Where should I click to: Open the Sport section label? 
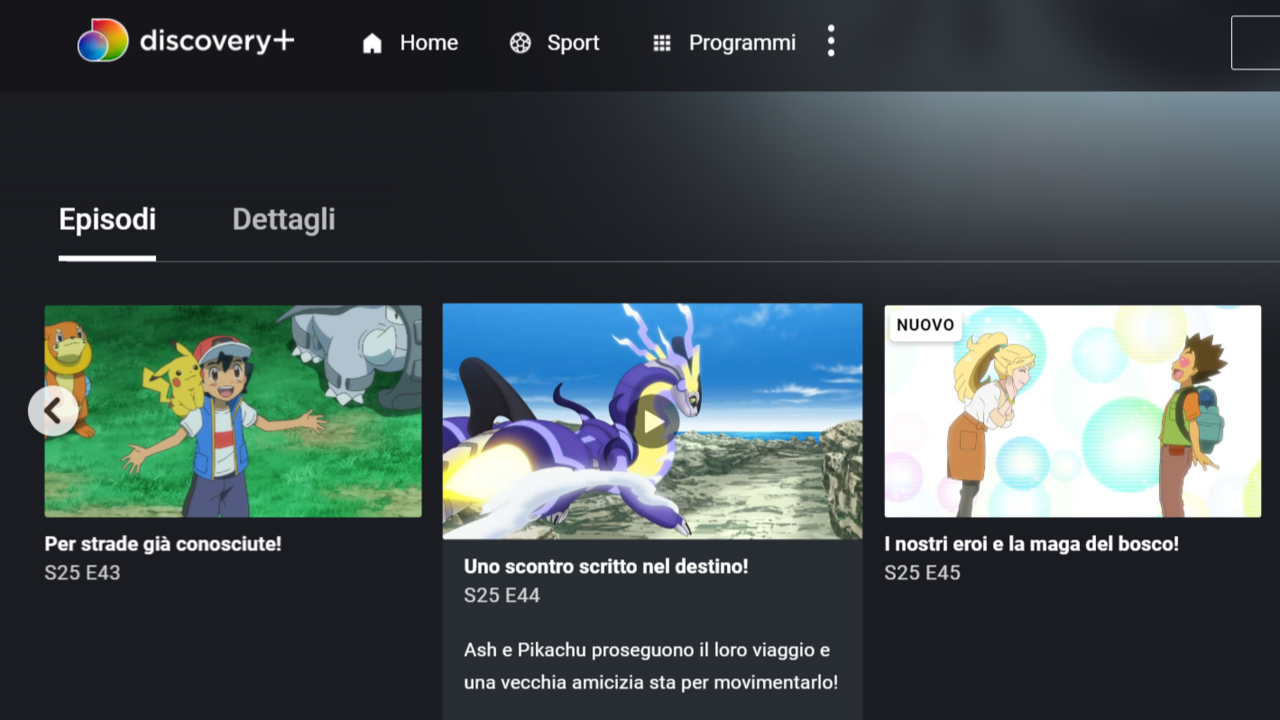click(573, 43)
